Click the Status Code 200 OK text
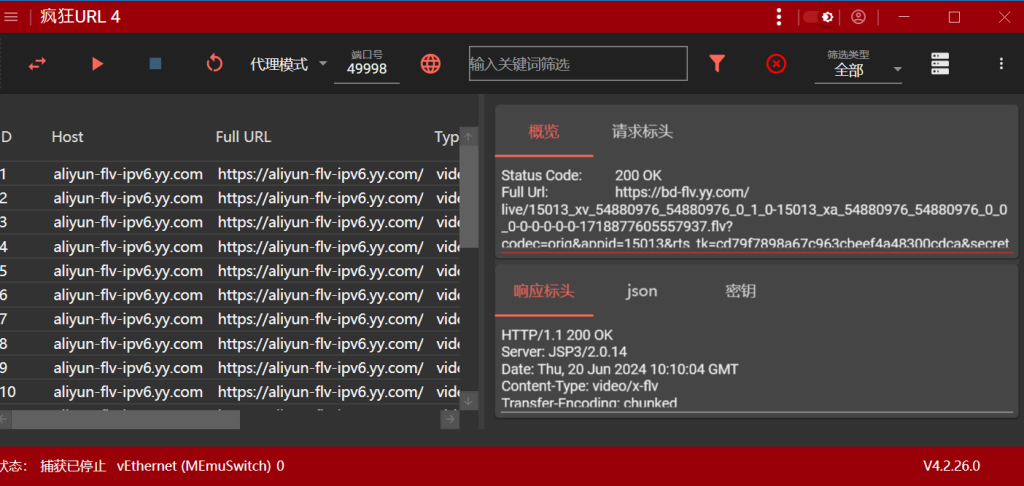1024x486 pixels. pos(581,175)
